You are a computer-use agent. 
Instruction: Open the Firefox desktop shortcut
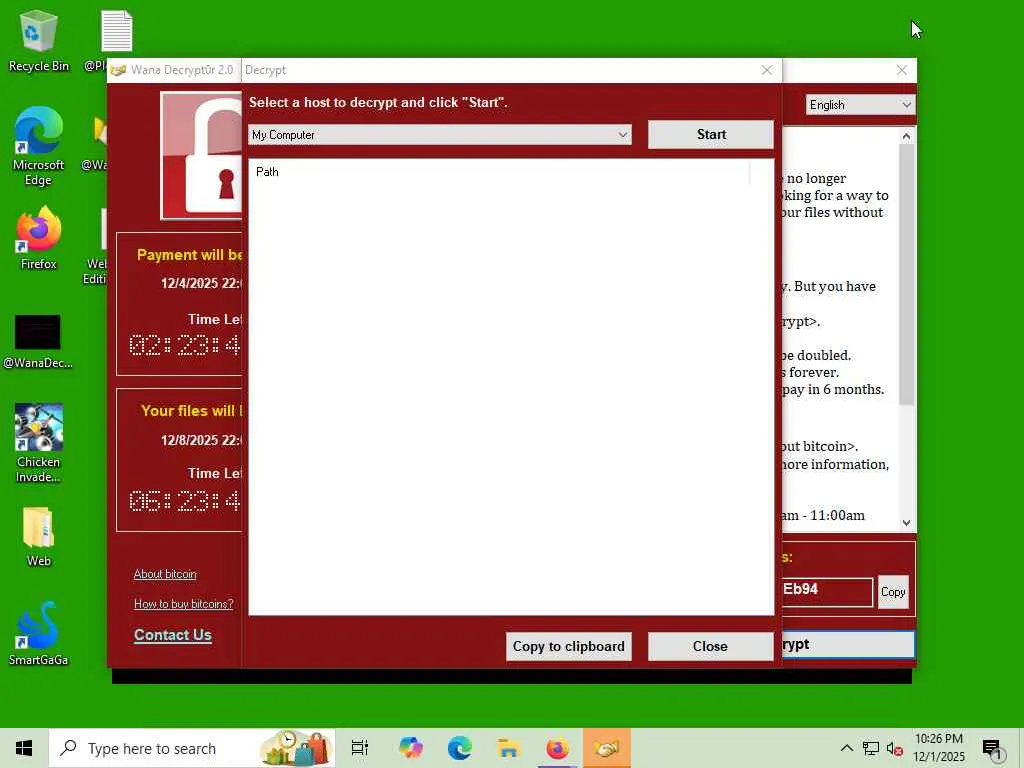tap(38, 238)
